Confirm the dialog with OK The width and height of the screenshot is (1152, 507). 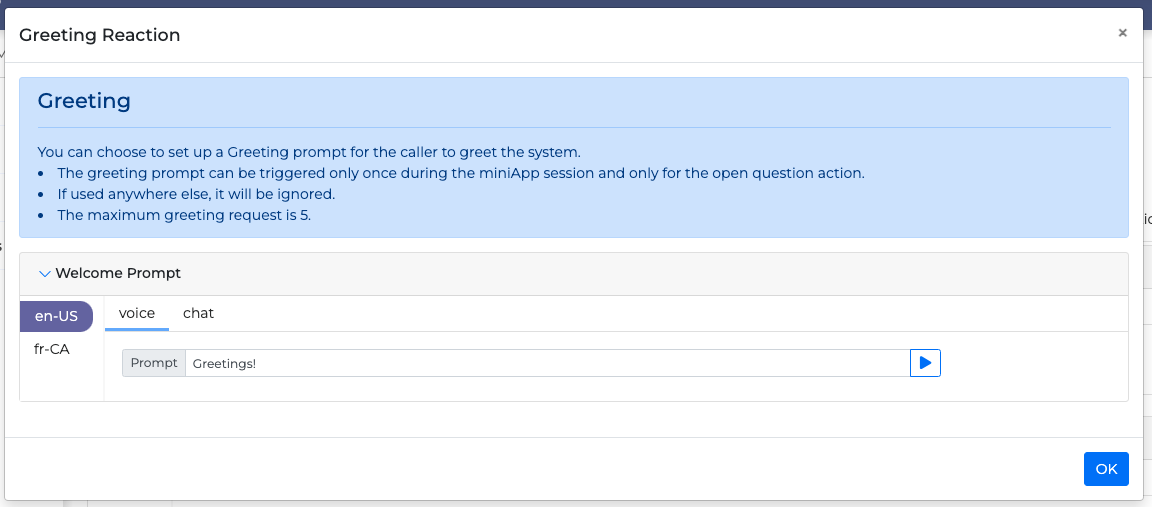tap(1105, 469)
